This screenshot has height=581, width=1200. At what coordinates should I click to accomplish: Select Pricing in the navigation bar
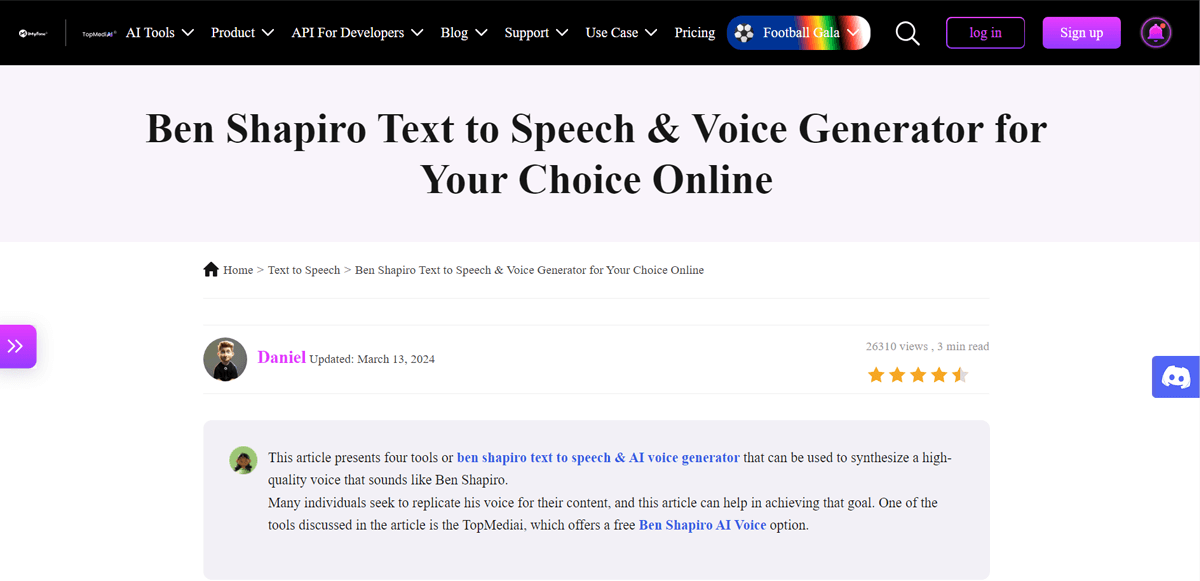pos(694,33)
